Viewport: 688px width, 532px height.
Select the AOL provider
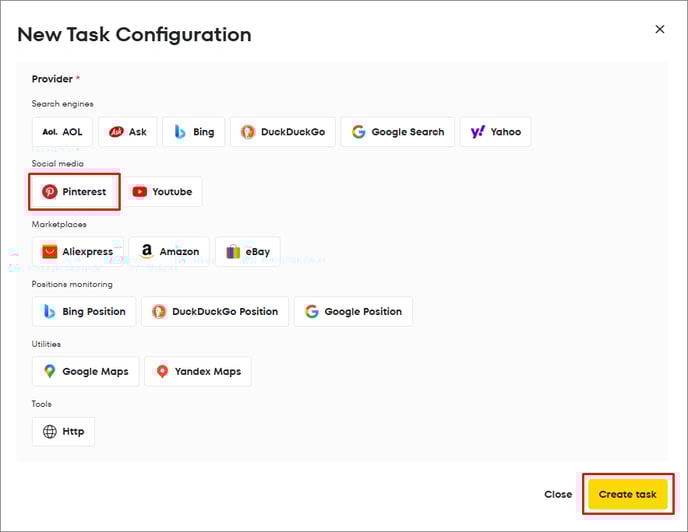click(62, 132)
